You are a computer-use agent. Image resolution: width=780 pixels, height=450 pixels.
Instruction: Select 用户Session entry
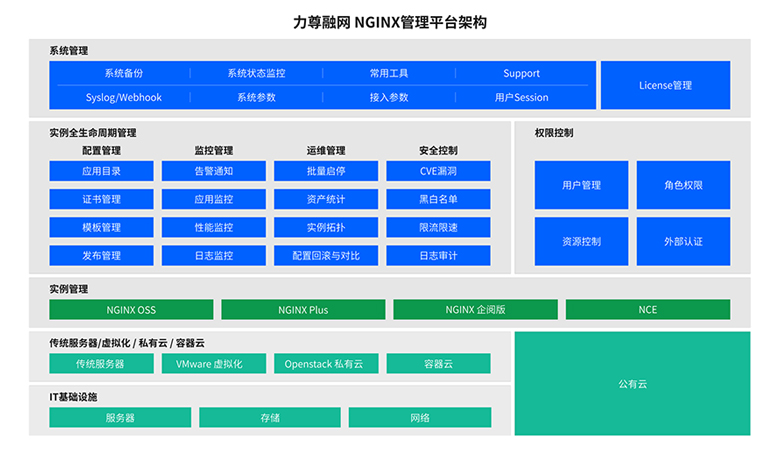tap(521, 97)
